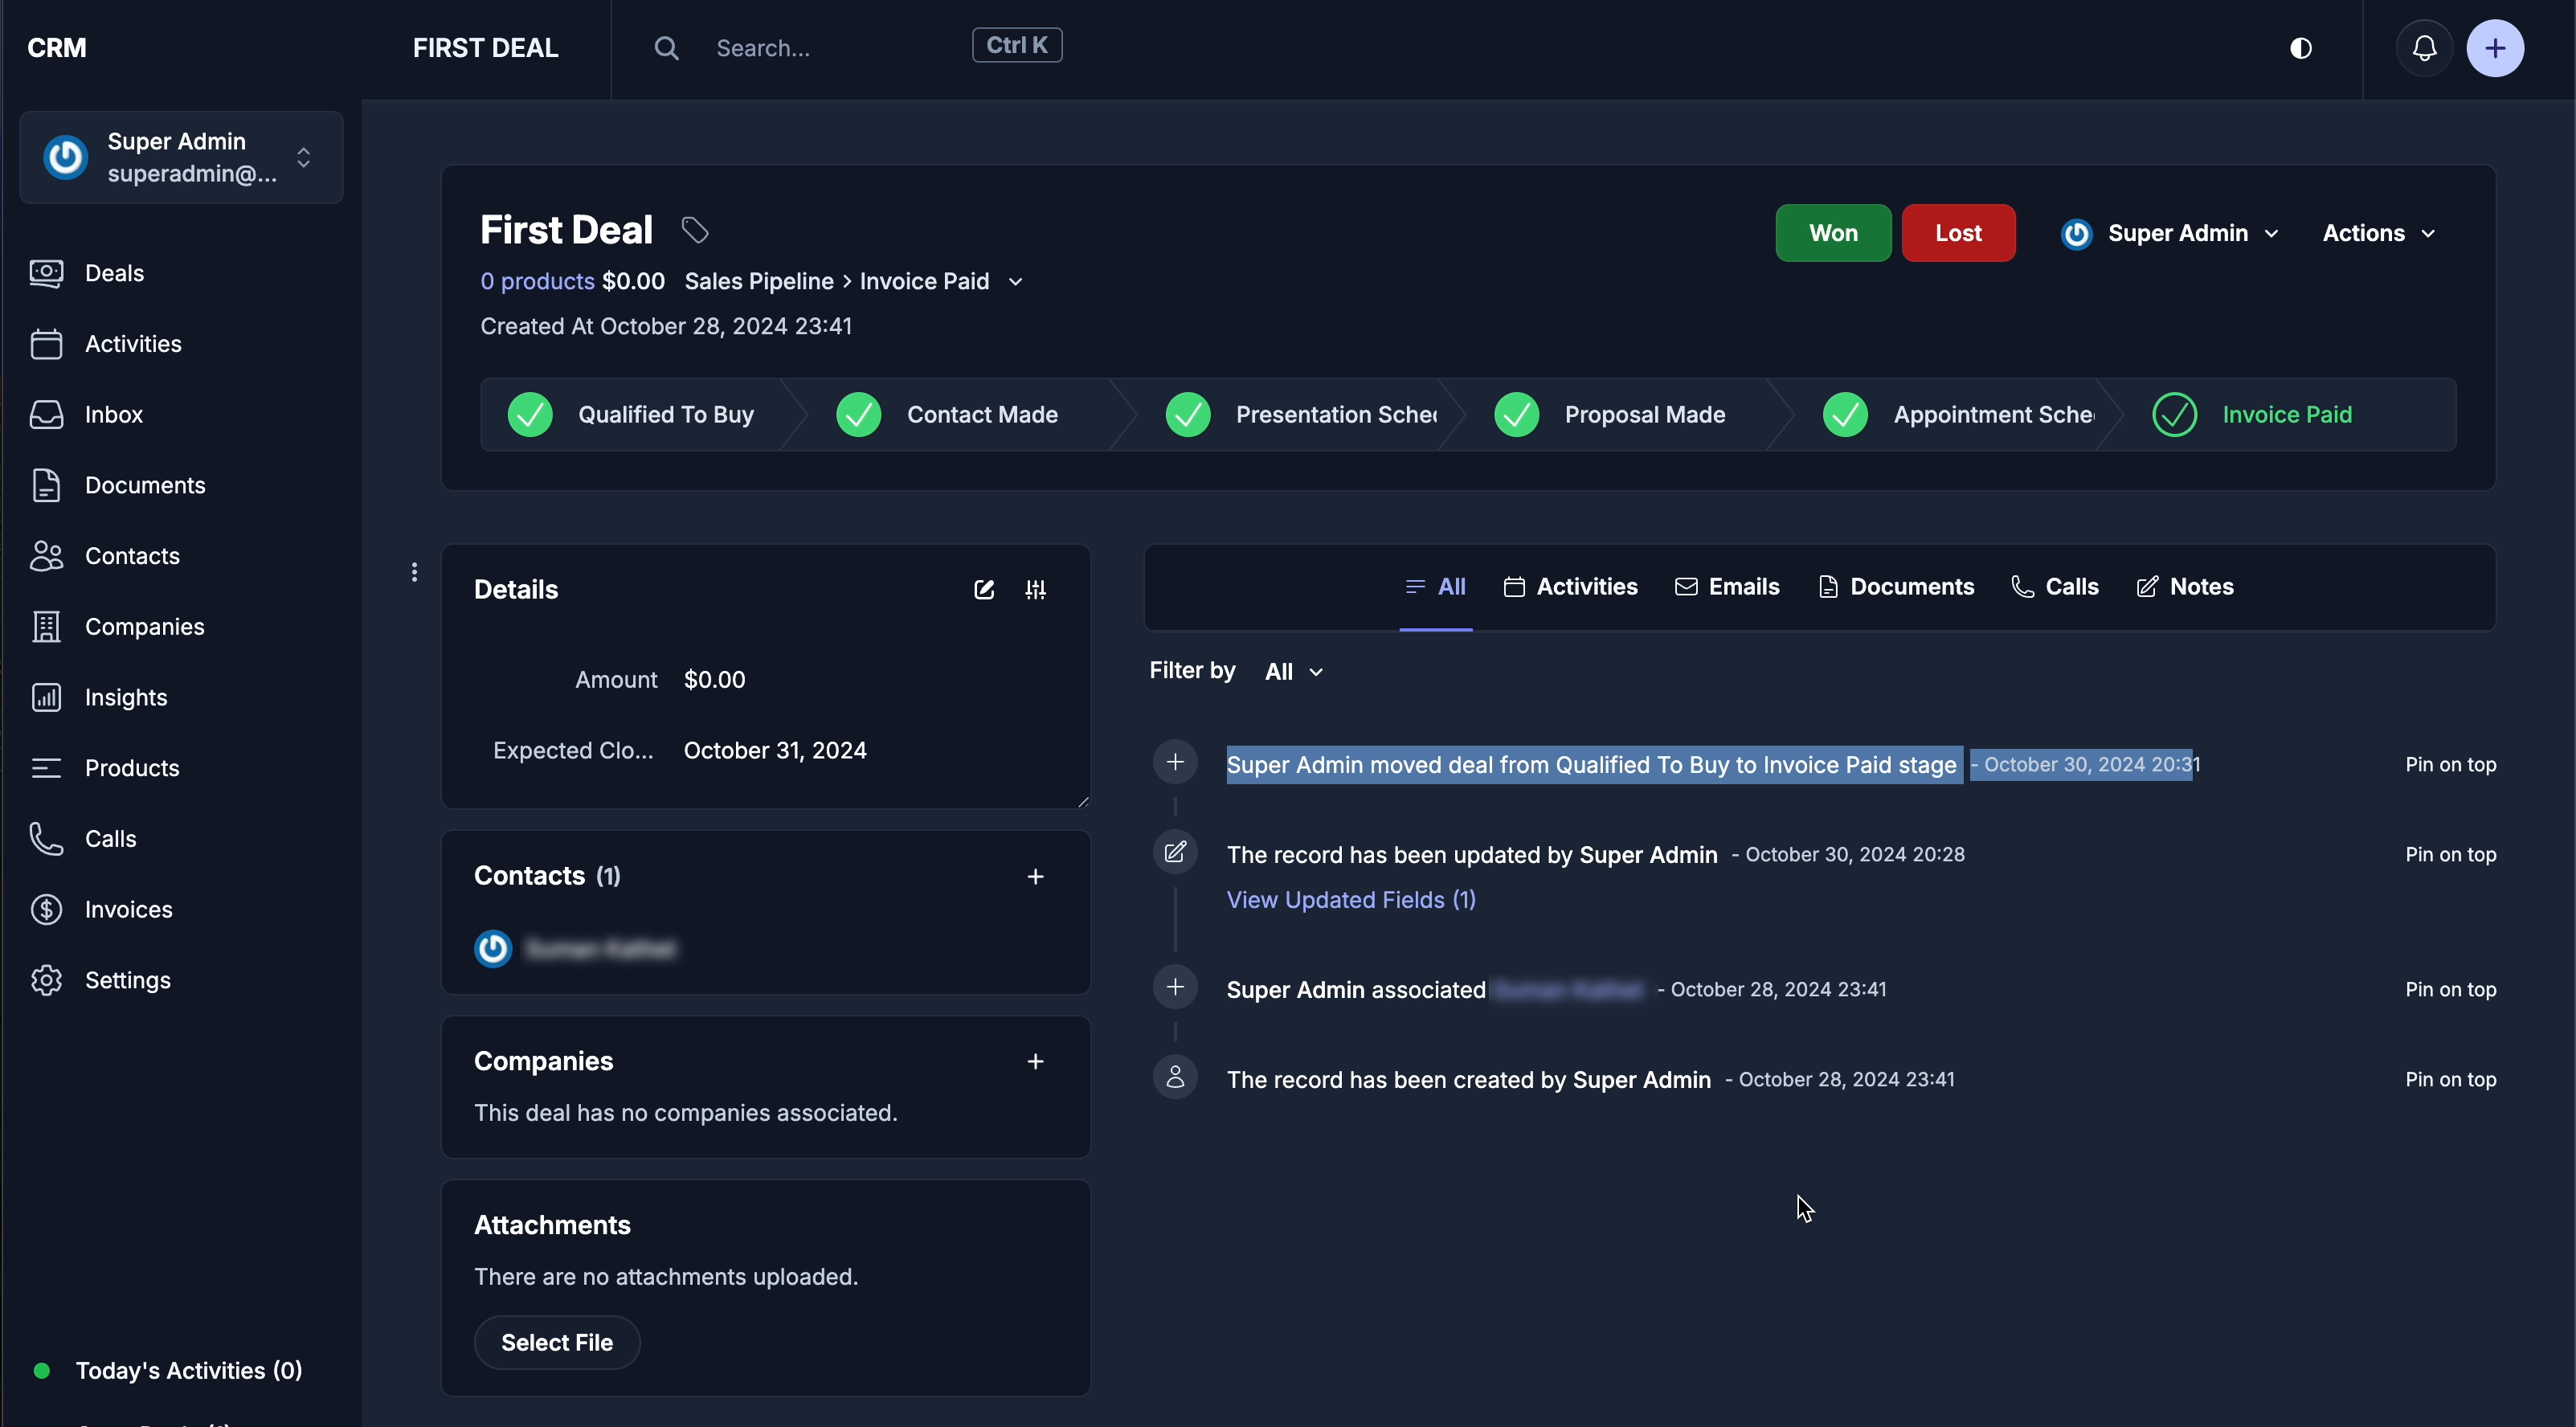
Task: Switch to the Notes tab
Action: click(x=2185, y=587)
